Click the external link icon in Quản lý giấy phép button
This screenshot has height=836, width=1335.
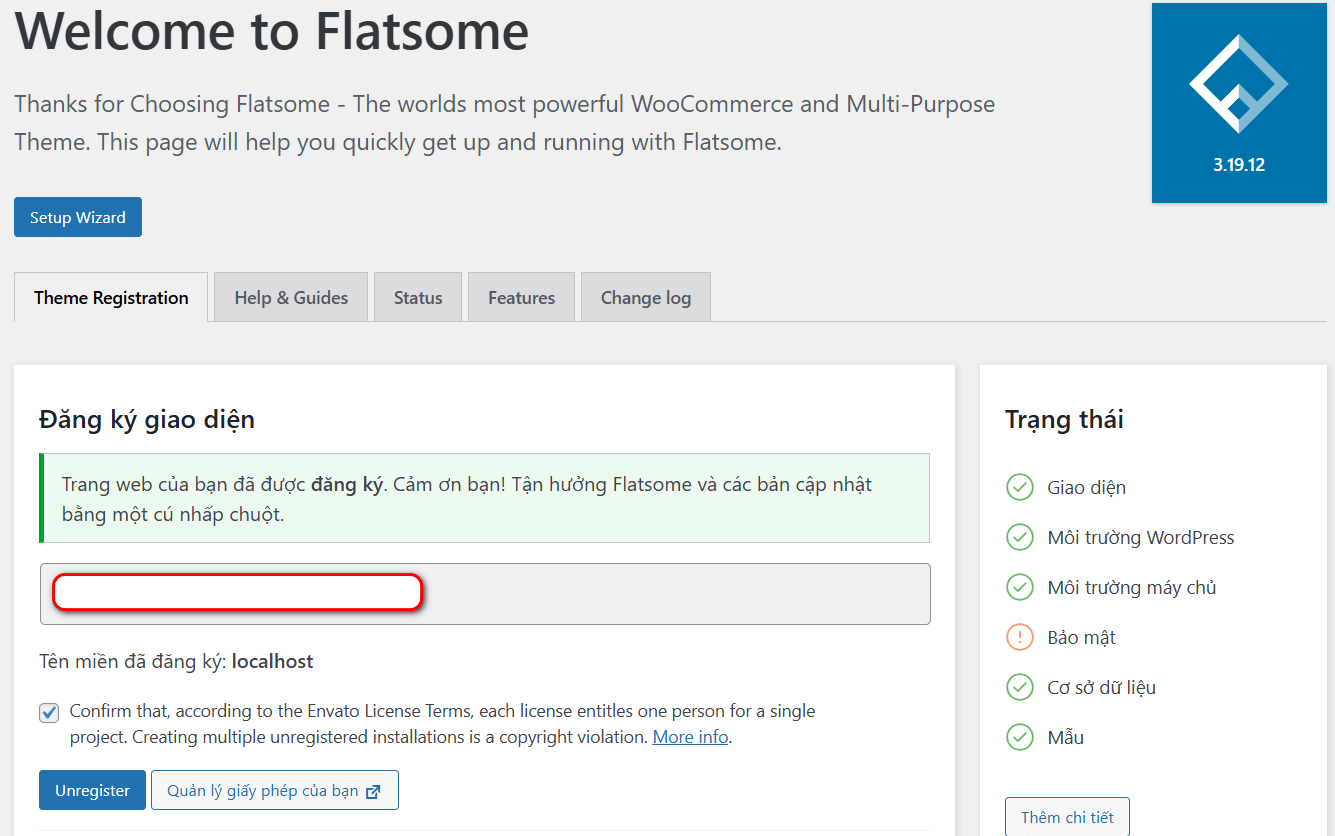[x=373, y=791]
